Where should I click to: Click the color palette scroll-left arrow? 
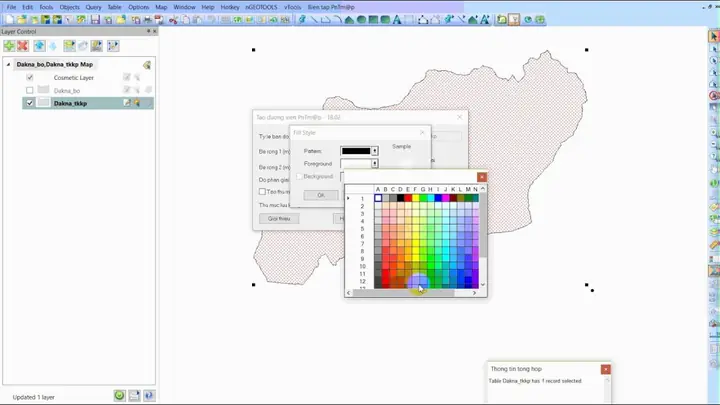tap(349, 292)
